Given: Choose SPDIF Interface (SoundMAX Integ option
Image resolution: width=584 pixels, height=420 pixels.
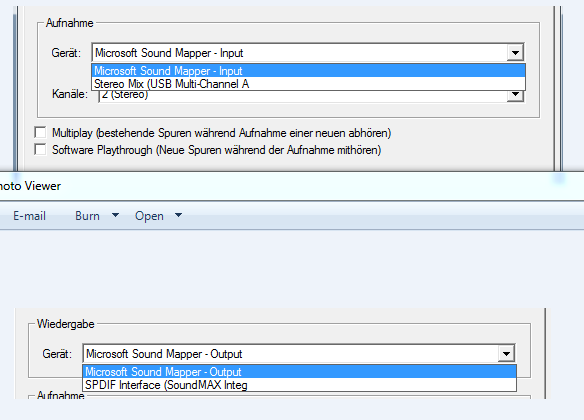Looking at the screenshot, I should 299,385.
